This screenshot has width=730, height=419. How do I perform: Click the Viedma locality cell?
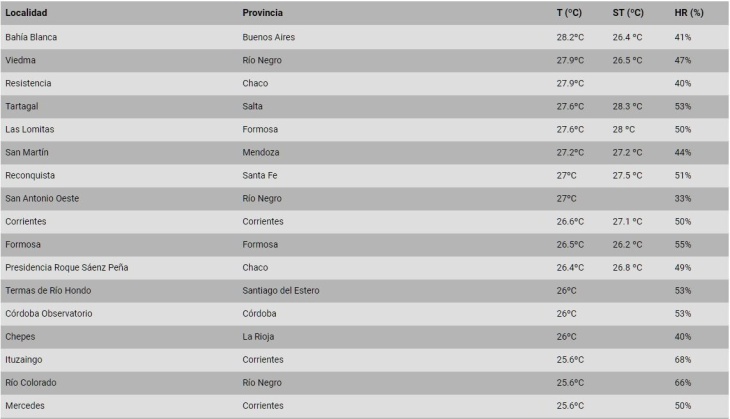point(20,61)
